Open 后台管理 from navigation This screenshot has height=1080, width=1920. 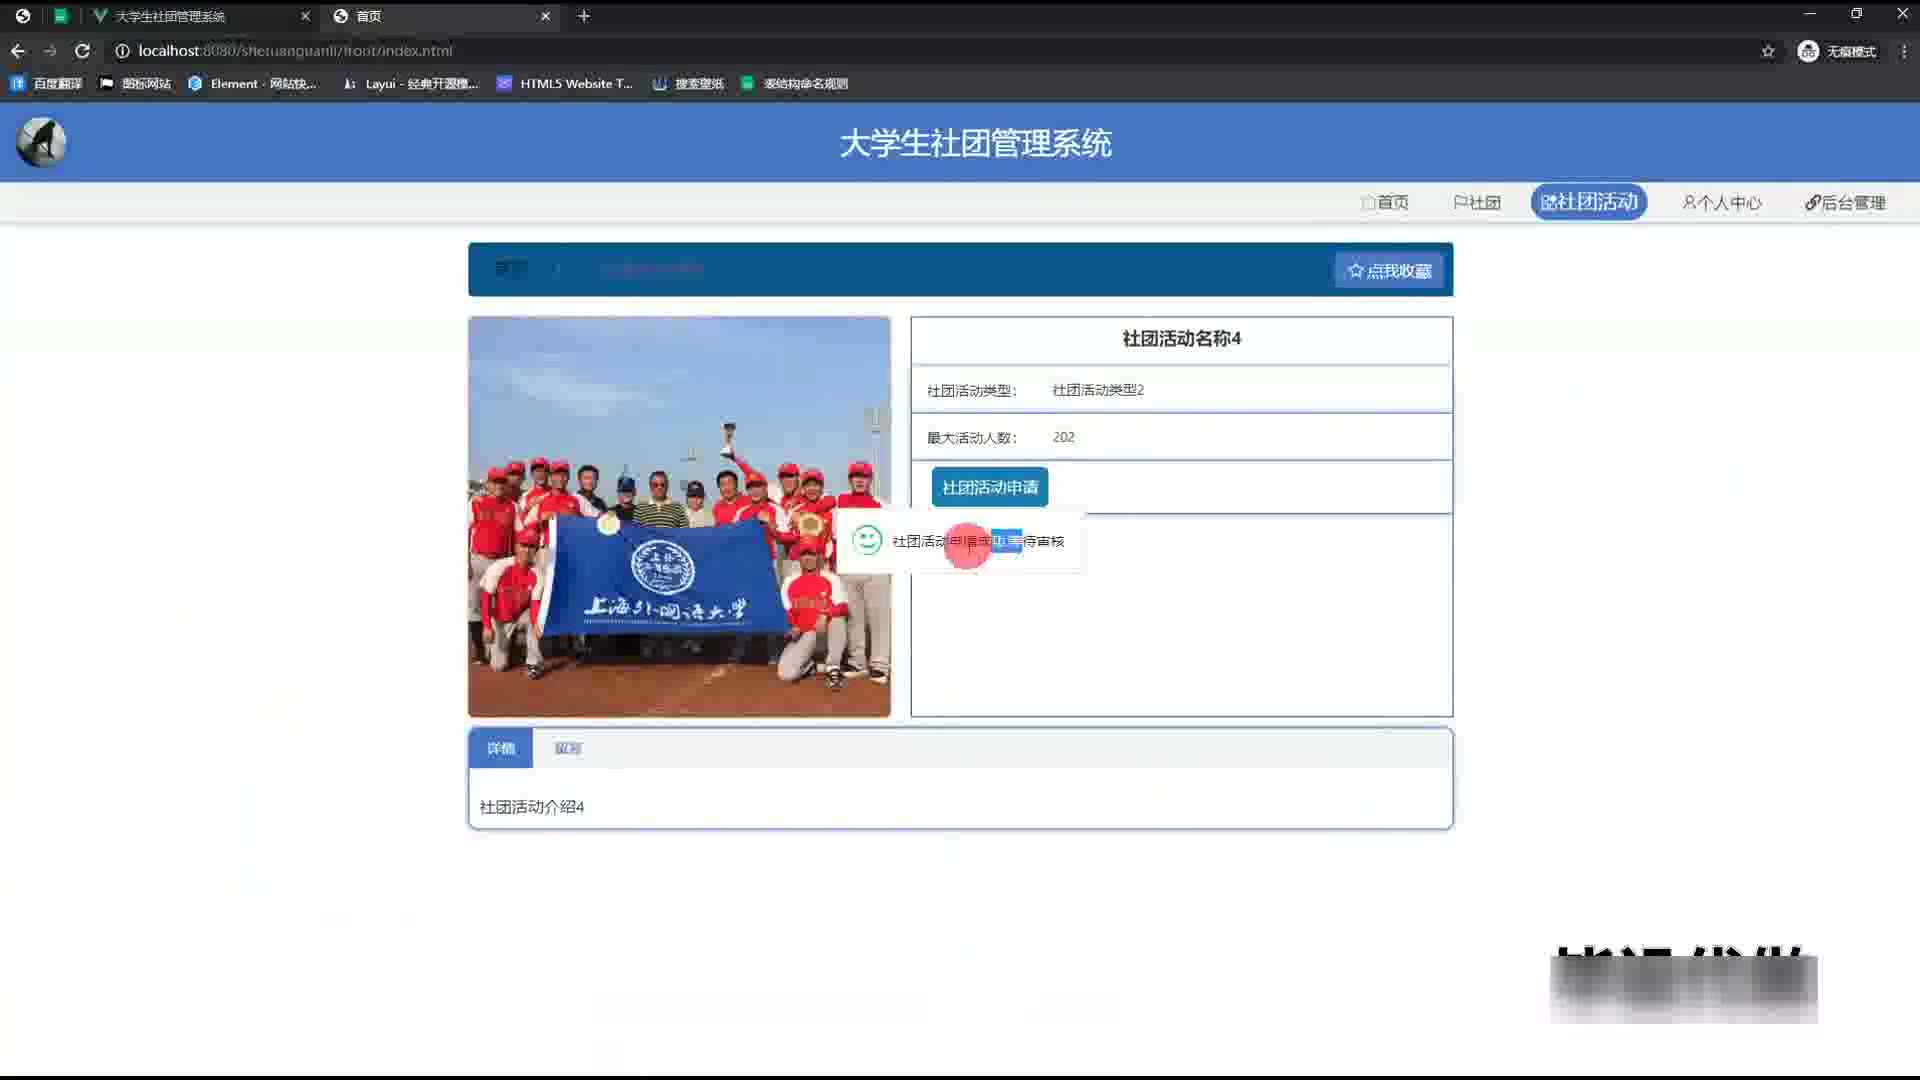pos(1845,203)
